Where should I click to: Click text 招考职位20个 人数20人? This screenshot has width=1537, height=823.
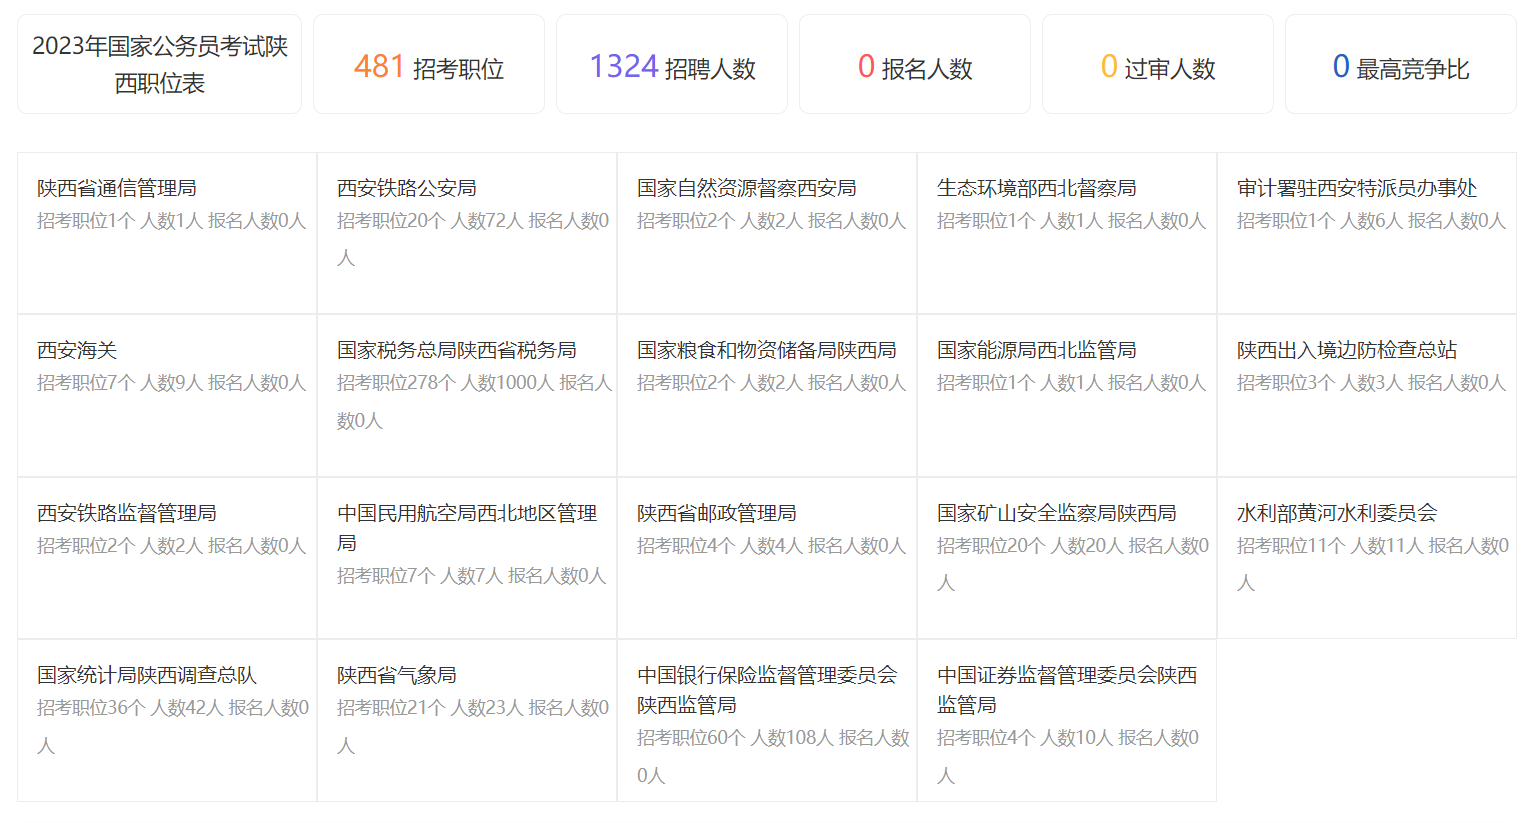(1030, 546)
